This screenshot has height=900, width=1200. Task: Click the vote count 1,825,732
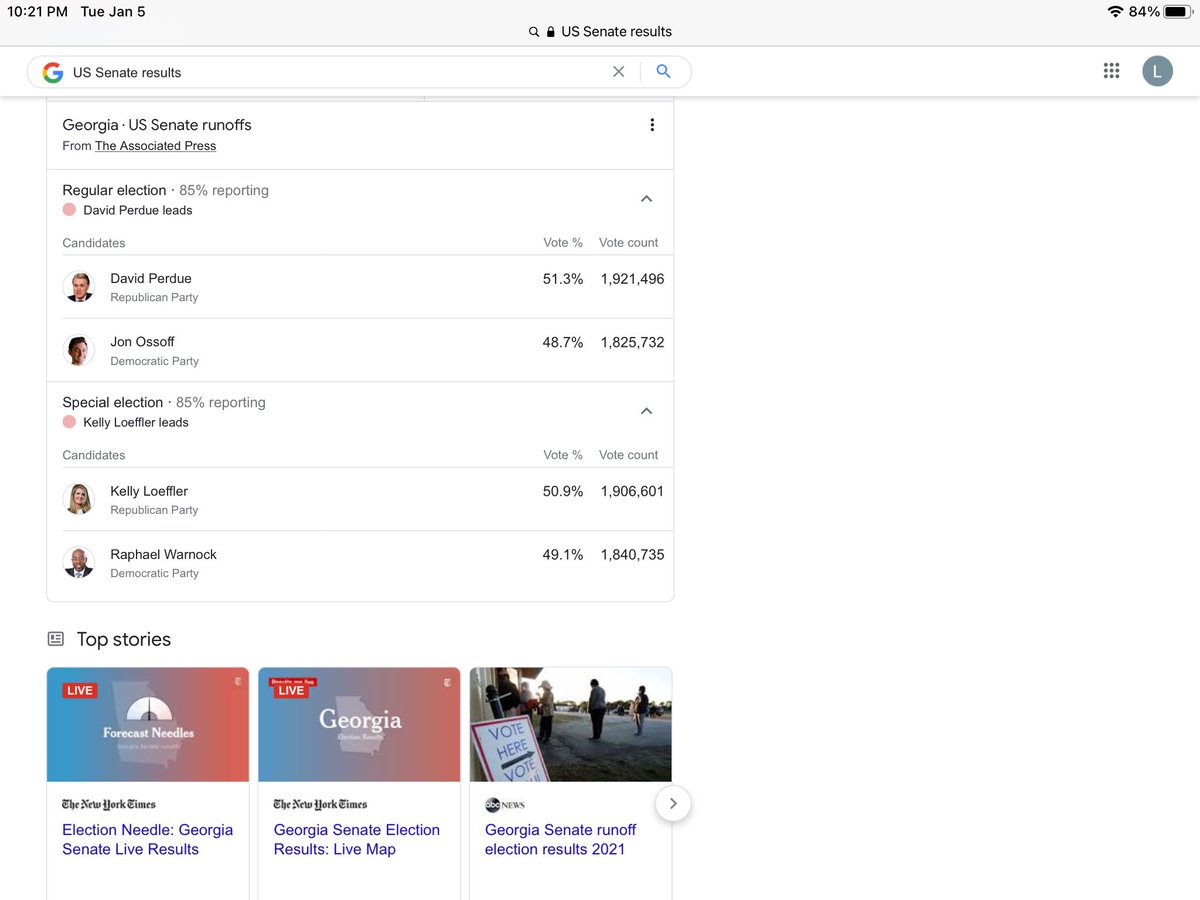632,342
